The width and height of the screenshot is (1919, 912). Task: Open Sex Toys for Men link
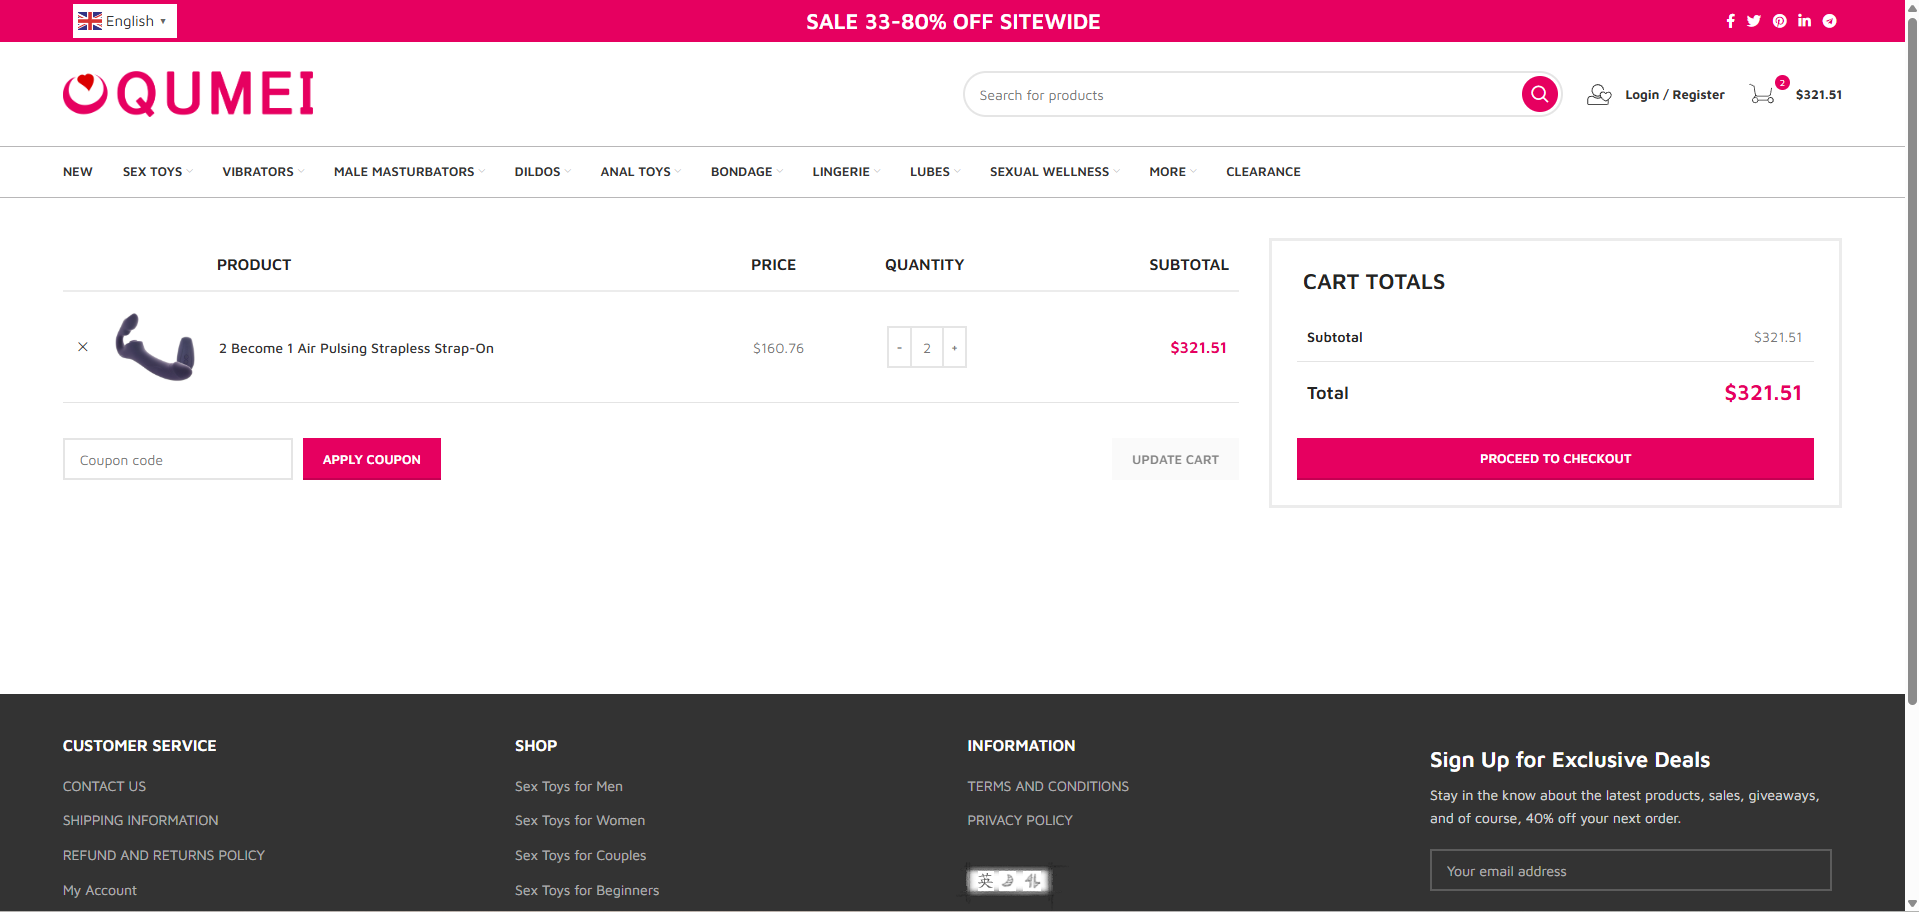569,786
